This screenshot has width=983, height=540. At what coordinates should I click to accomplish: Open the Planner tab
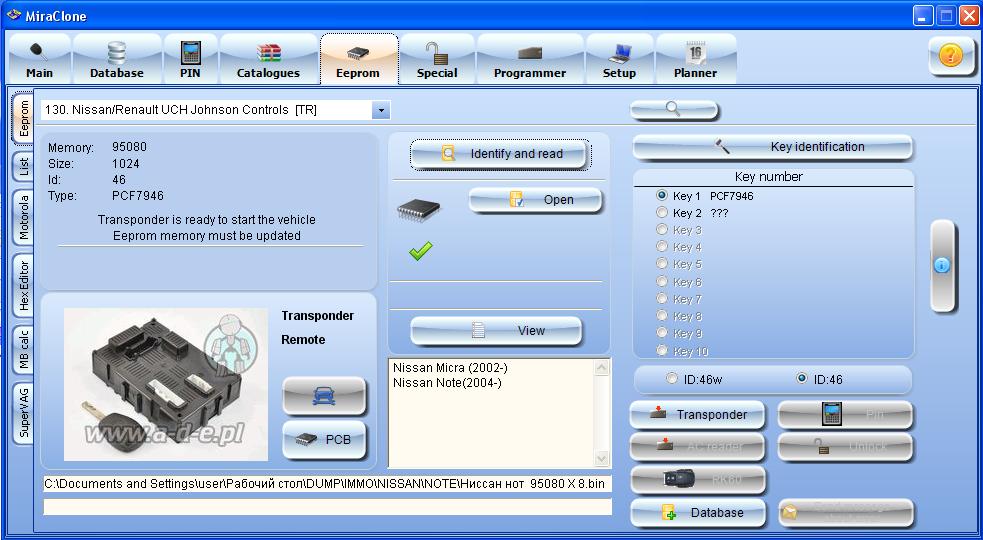695,60
